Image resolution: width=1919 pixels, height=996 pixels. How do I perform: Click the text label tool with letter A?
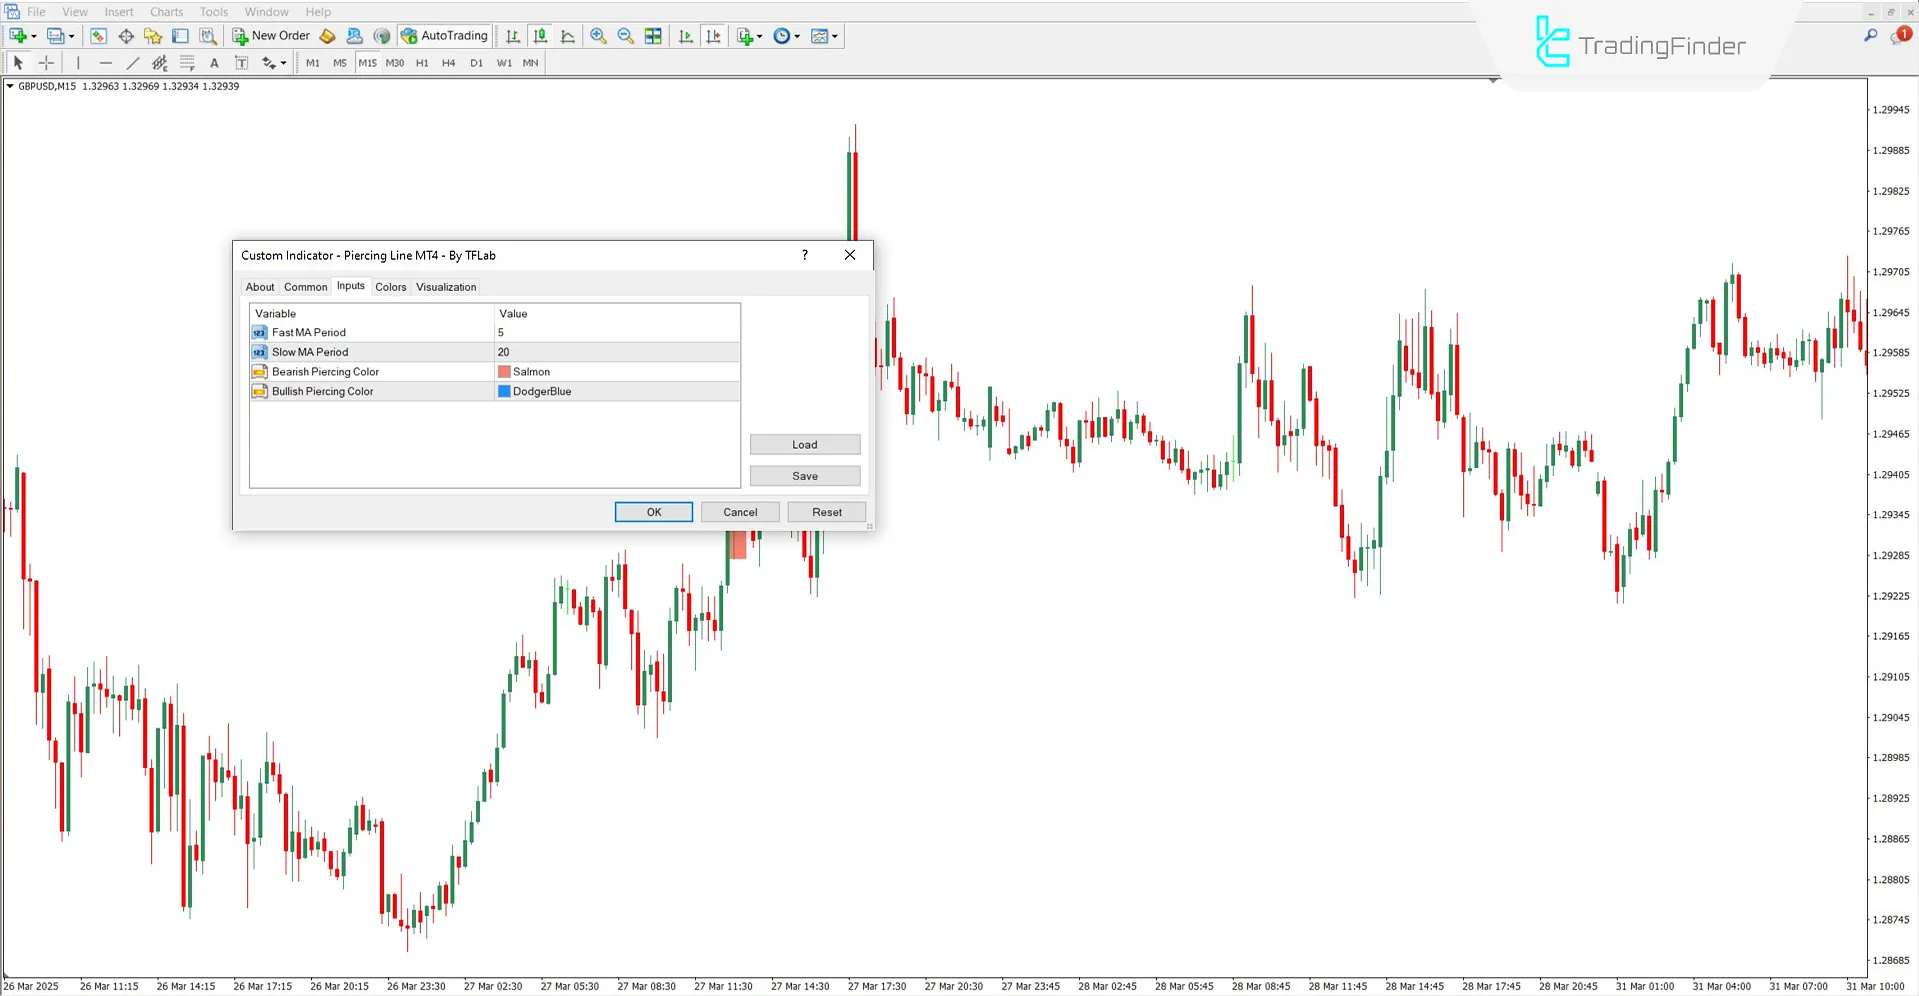point(213,62)
